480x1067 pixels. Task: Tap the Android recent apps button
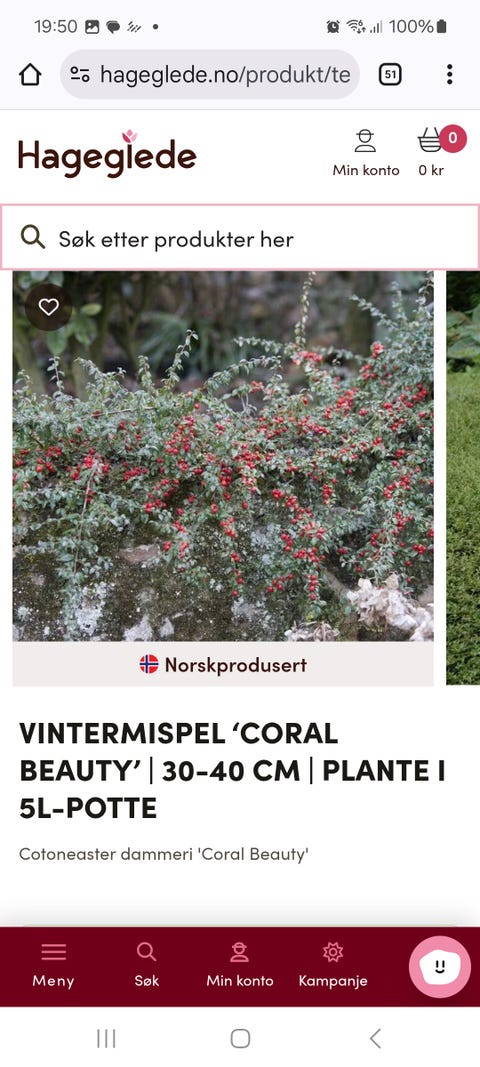pyautogui.click(x=106, y=1038)
